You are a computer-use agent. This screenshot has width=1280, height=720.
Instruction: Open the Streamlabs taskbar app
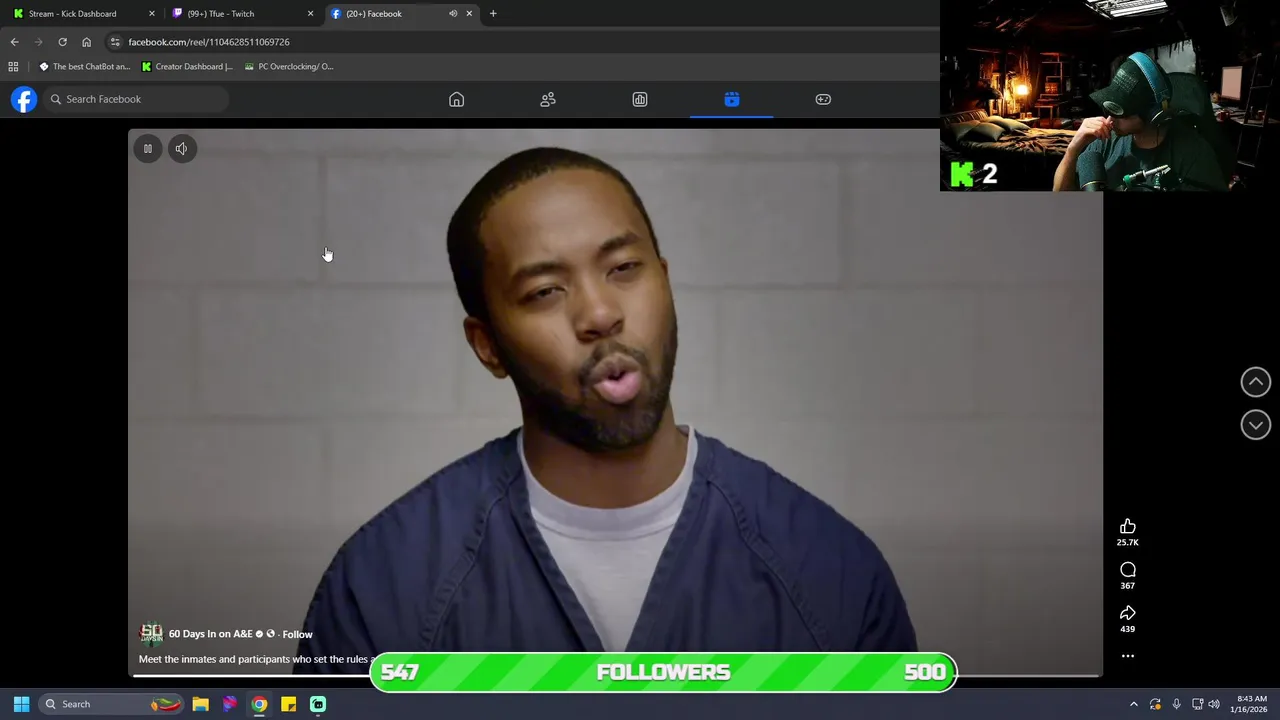point(318,704)
